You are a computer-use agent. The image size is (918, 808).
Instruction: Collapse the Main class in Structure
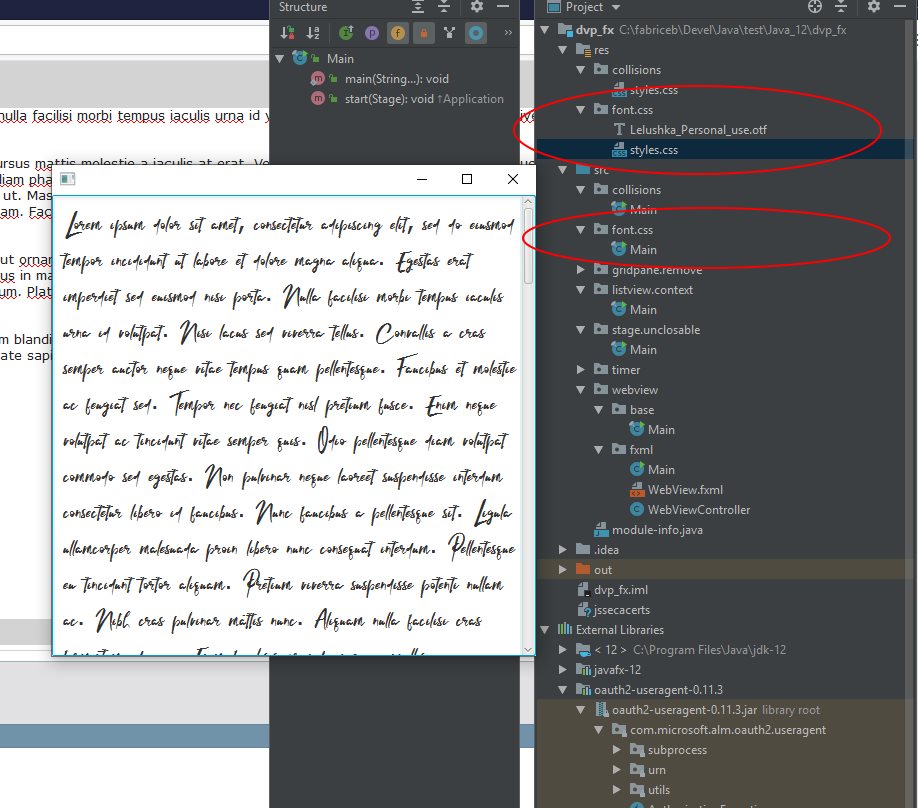pyautogui.click(x=280, y=59)
